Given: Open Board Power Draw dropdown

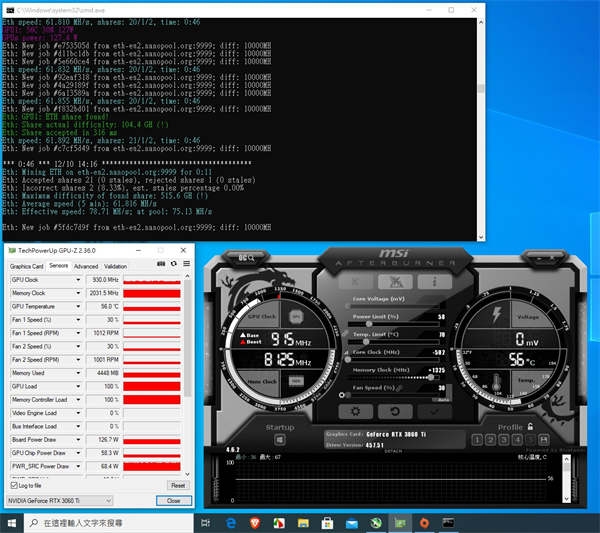Looking at the screenshot, I should (78, 440).
